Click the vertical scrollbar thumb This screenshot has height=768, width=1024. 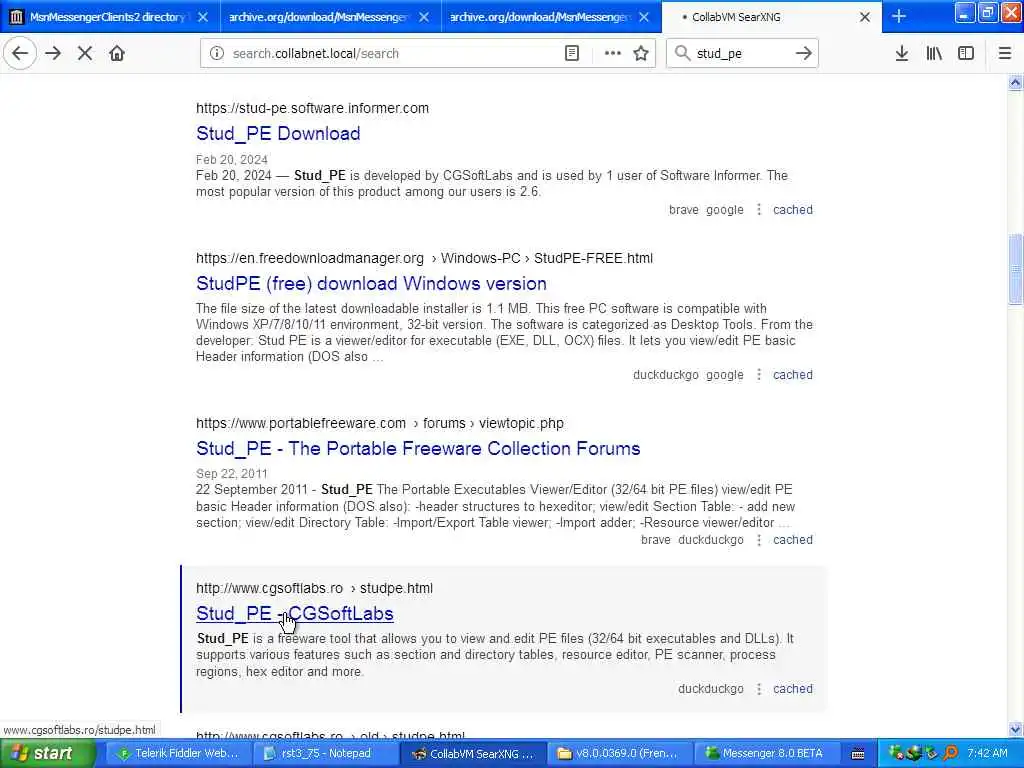click(x=1015, y=270)
